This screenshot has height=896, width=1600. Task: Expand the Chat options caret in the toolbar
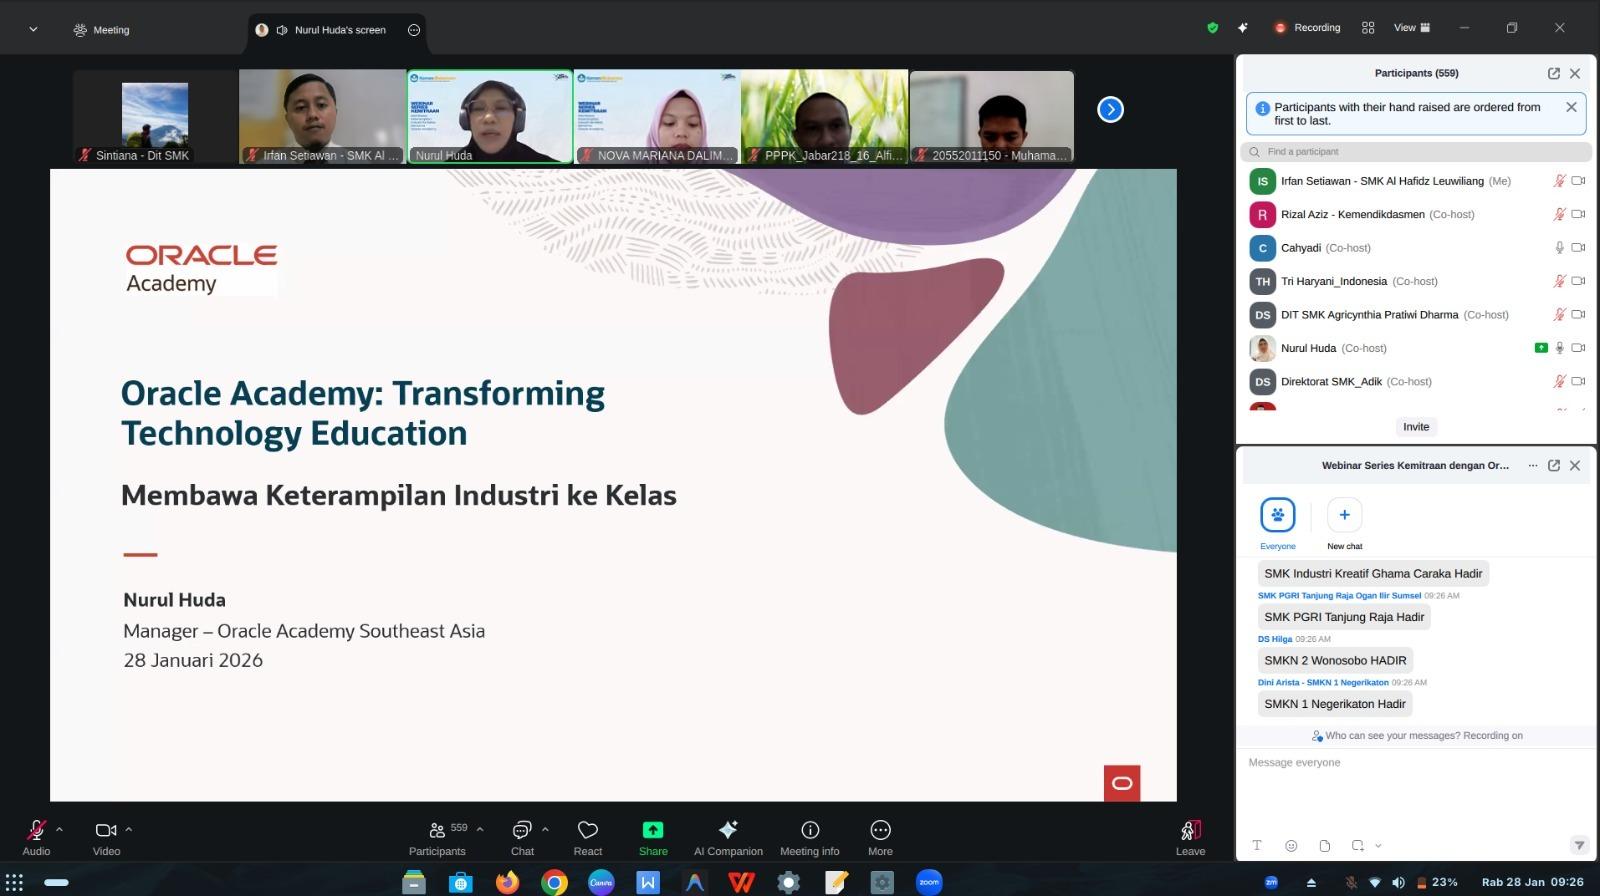(545, 829)
